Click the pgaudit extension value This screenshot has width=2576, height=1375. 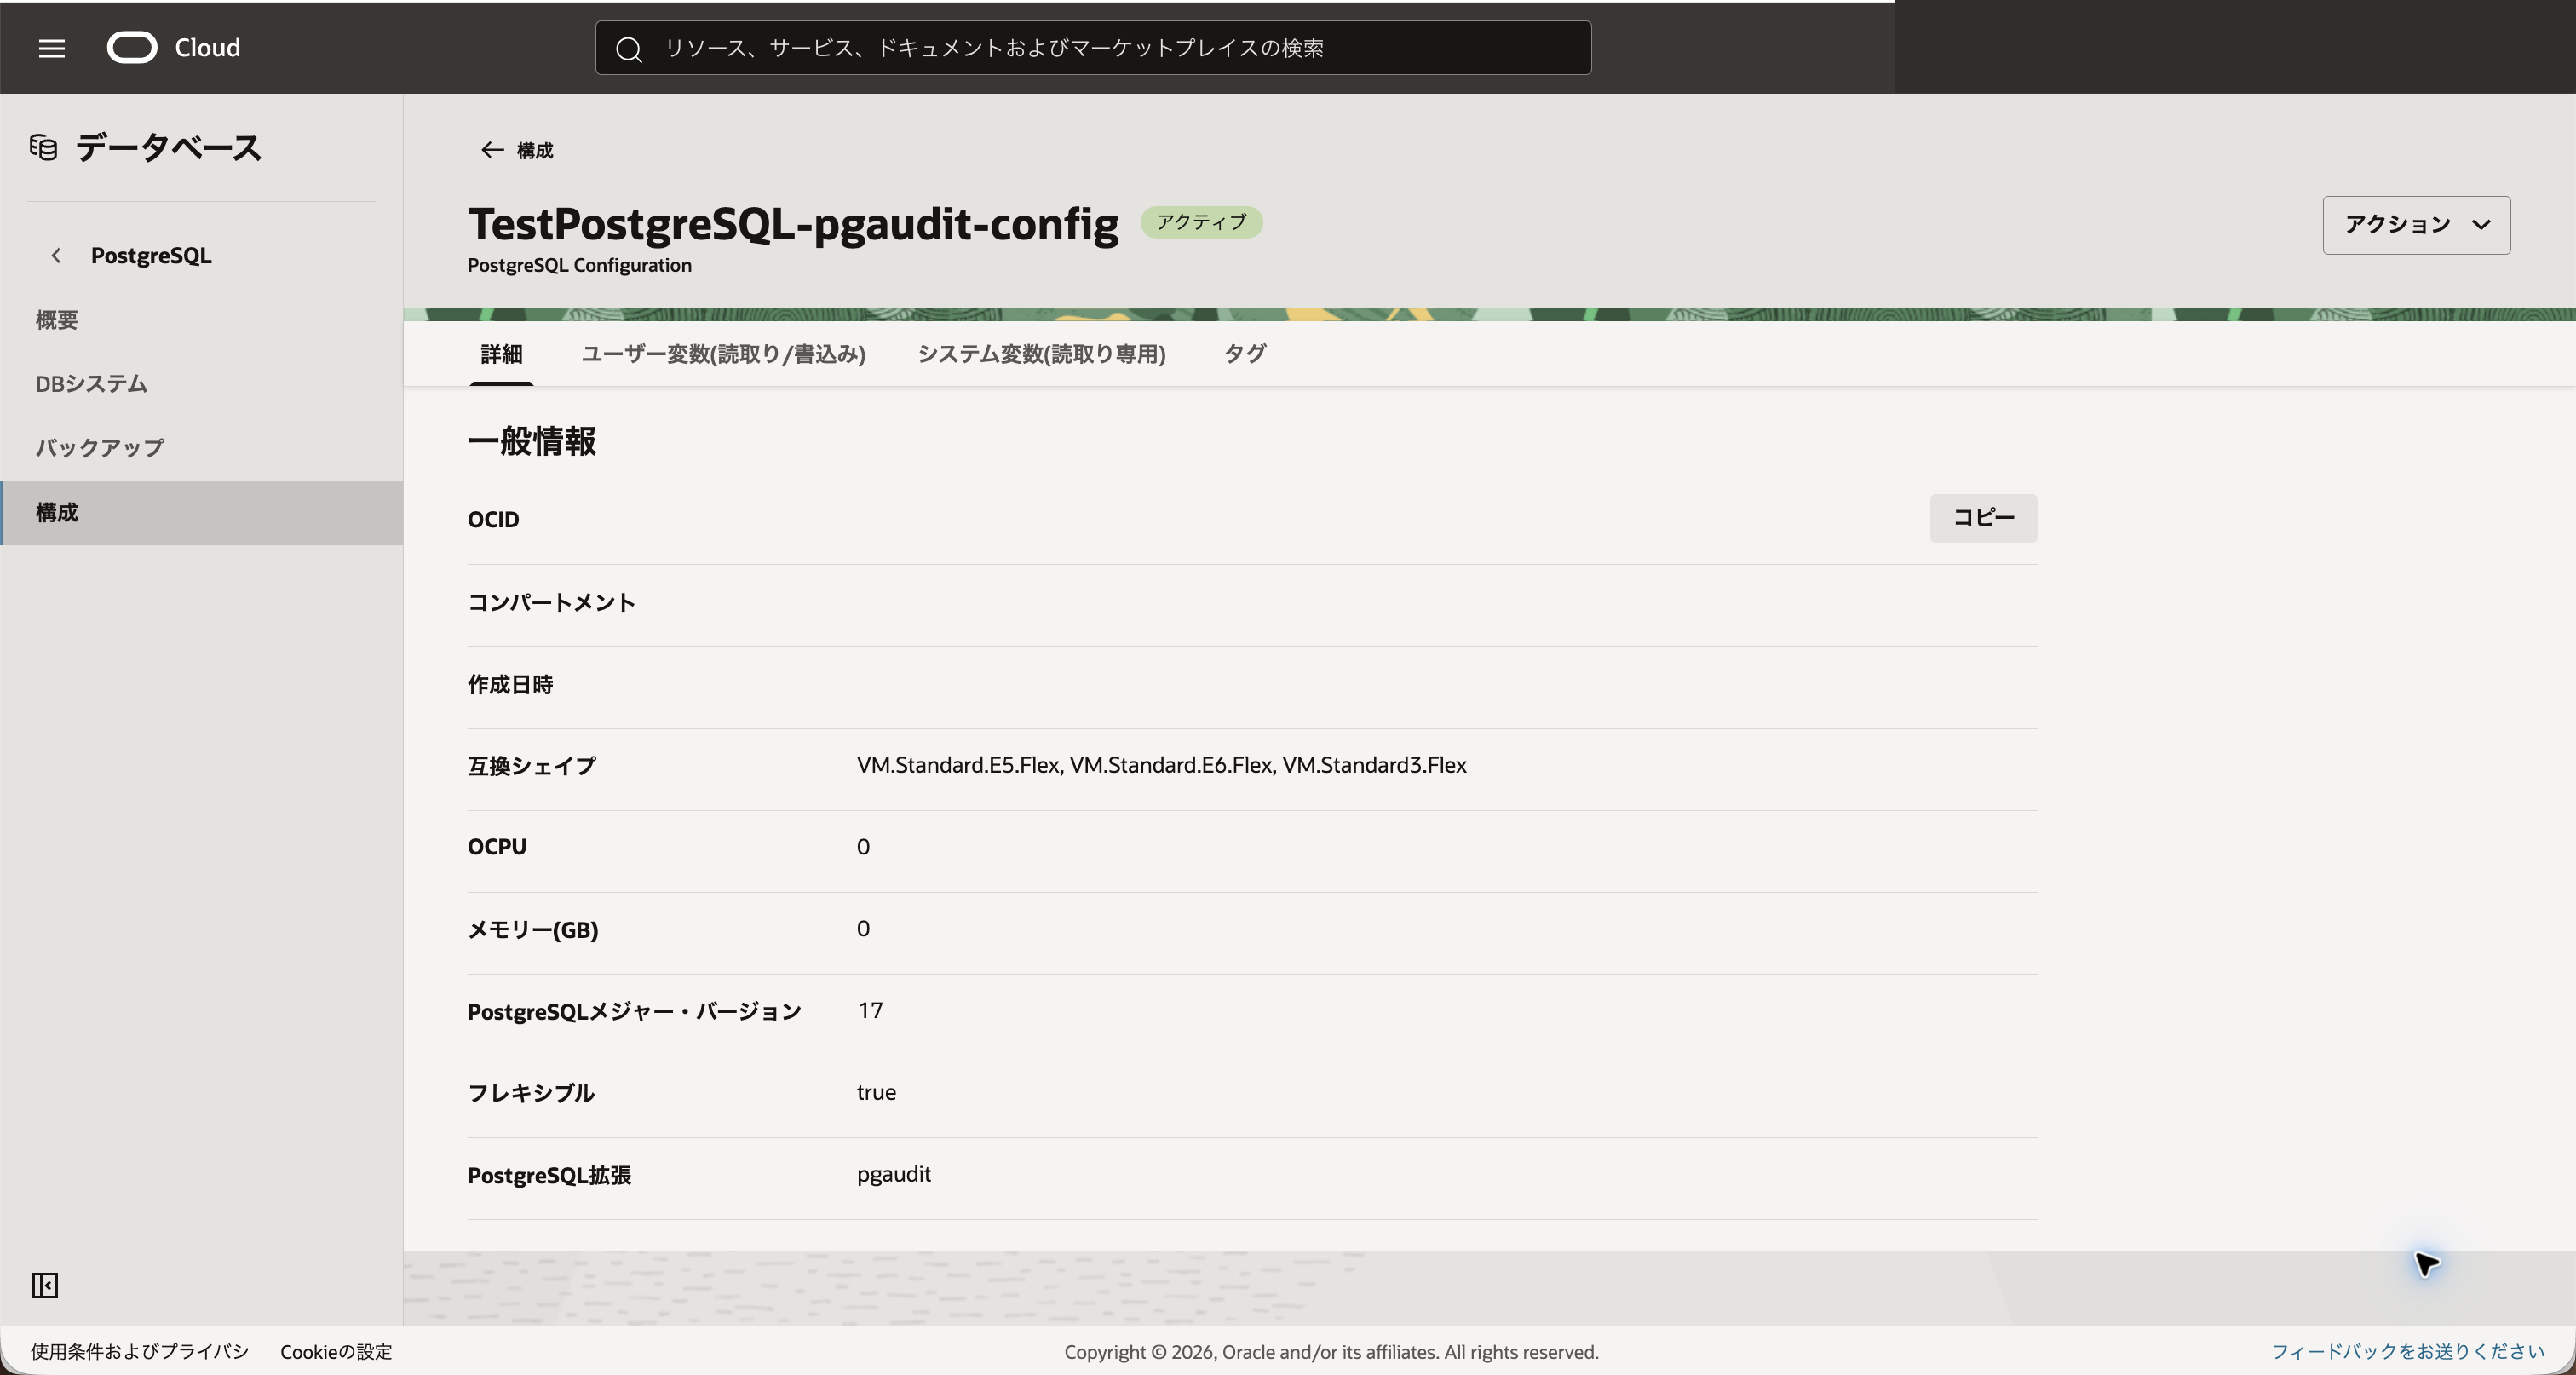tap(894, 1174)
